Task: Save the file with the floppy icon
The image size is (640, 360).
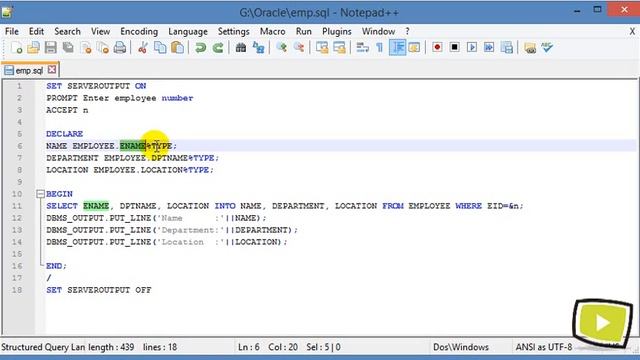Action: 51,48
